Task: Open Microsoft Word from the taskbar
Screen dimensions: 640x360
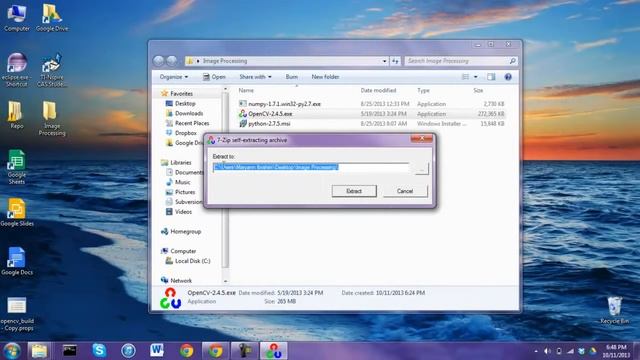Action: click(x=157, y=351)
